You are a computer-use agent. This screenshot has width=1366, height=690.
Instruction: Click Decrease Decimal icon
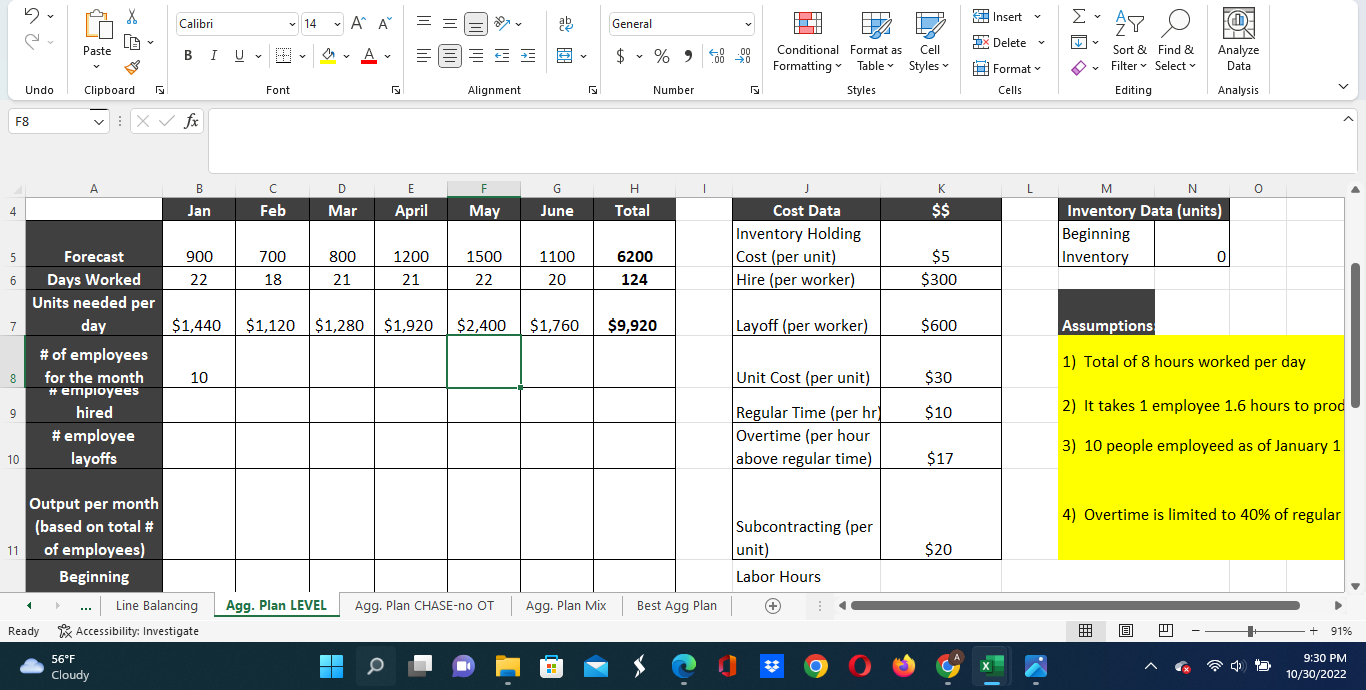(743, 55)
